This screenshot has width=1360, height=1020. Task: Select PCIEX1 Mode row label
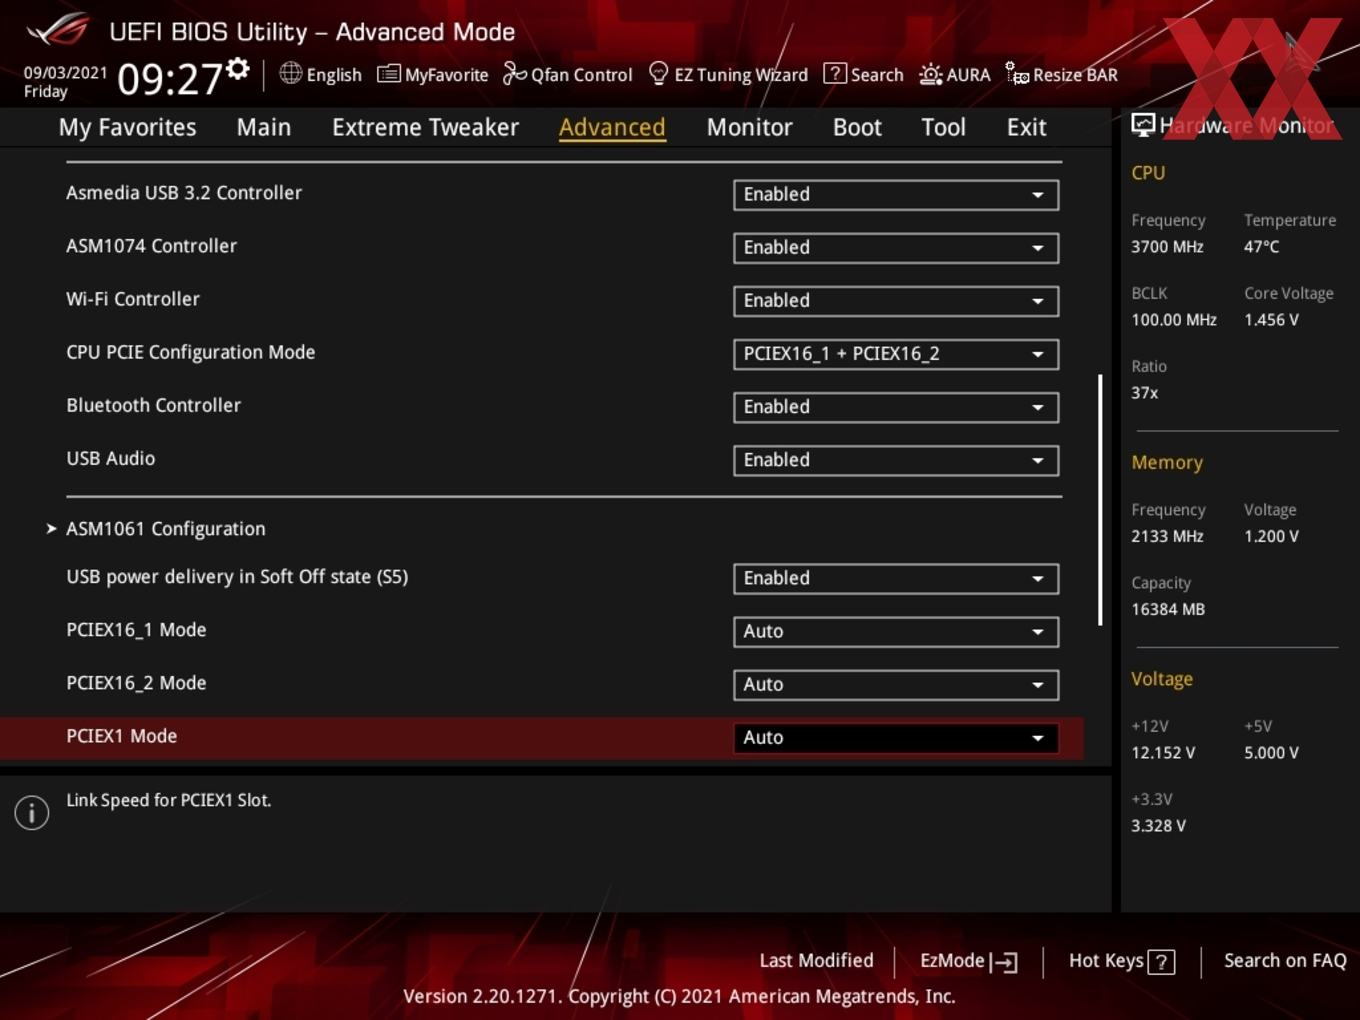[121, 736]
